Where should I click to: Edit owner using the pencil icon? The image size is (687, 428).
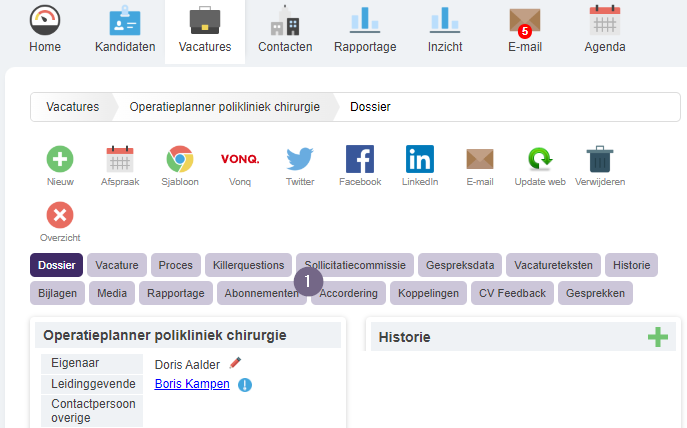click(x=235, y=363)
